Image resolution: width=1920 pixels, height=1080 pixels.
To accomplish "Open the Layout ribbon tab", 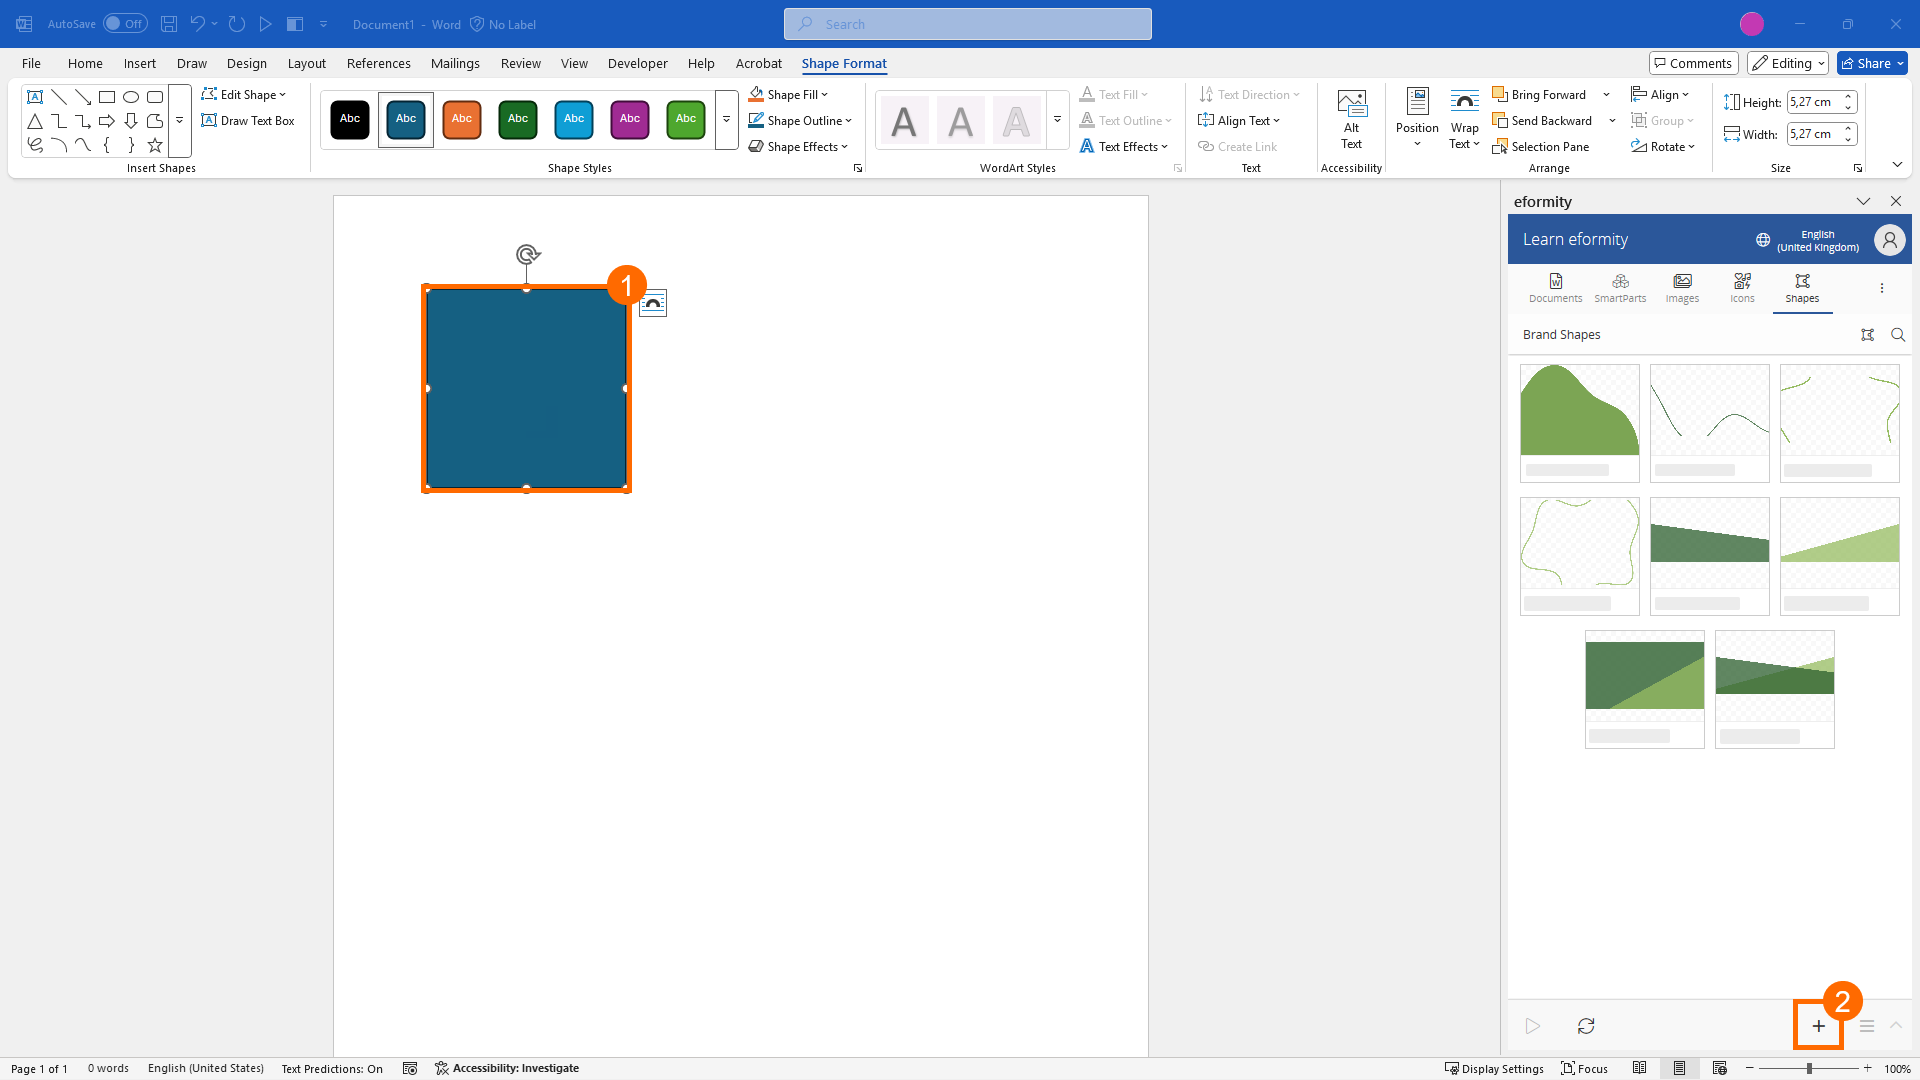I will tap(306, 63).
